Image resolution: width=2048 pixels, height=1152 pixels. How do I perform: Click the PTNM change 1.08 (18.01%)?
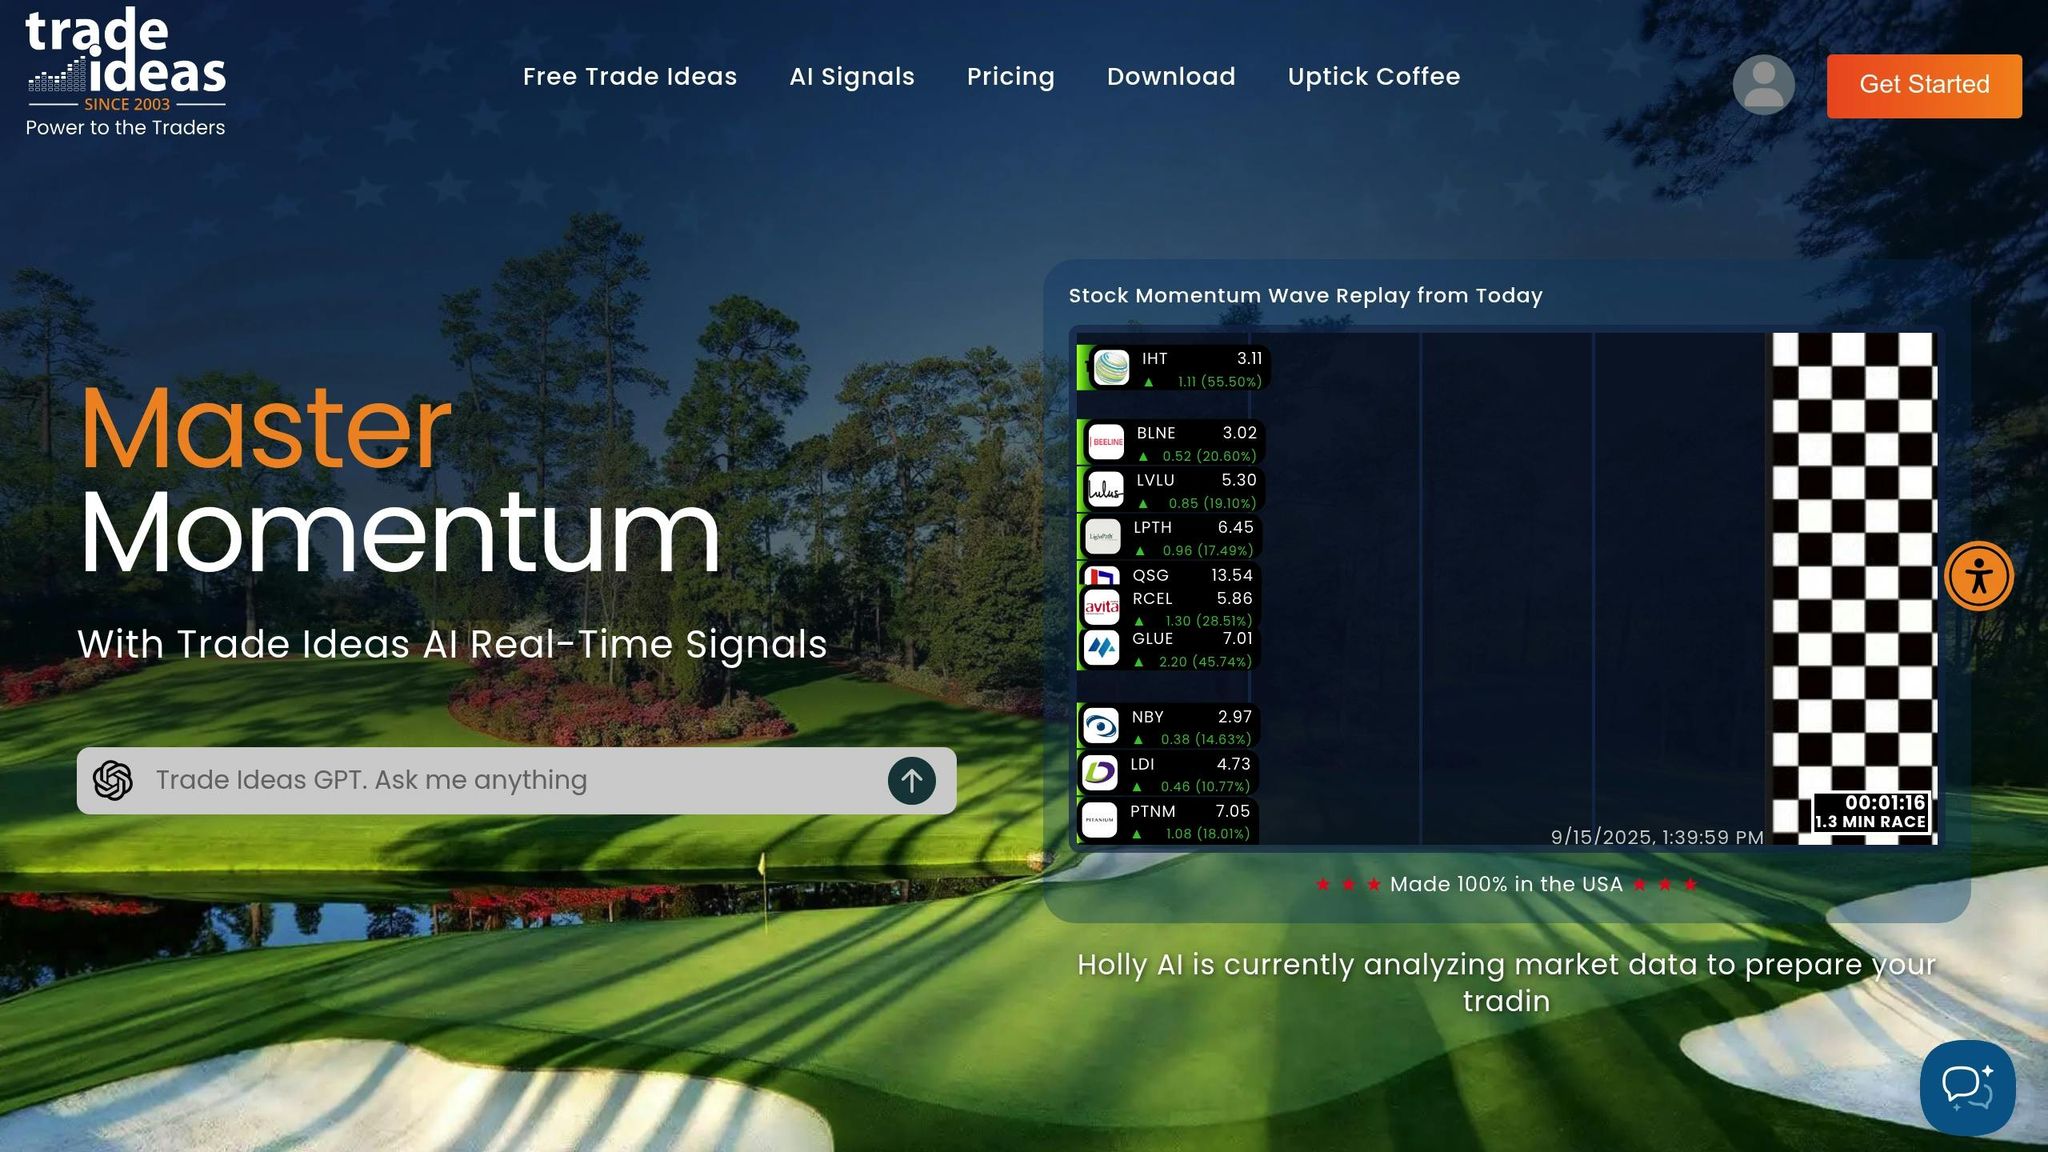(1207, 834)
